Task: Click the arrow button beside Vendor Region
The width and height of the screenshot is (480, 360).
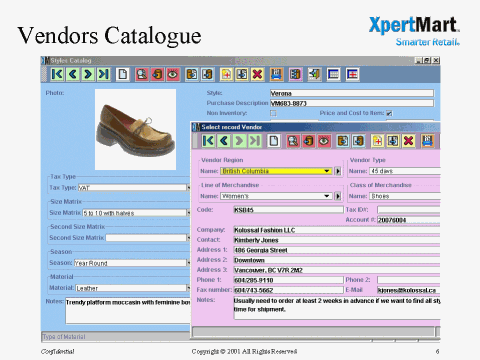Action: [338, 171]
